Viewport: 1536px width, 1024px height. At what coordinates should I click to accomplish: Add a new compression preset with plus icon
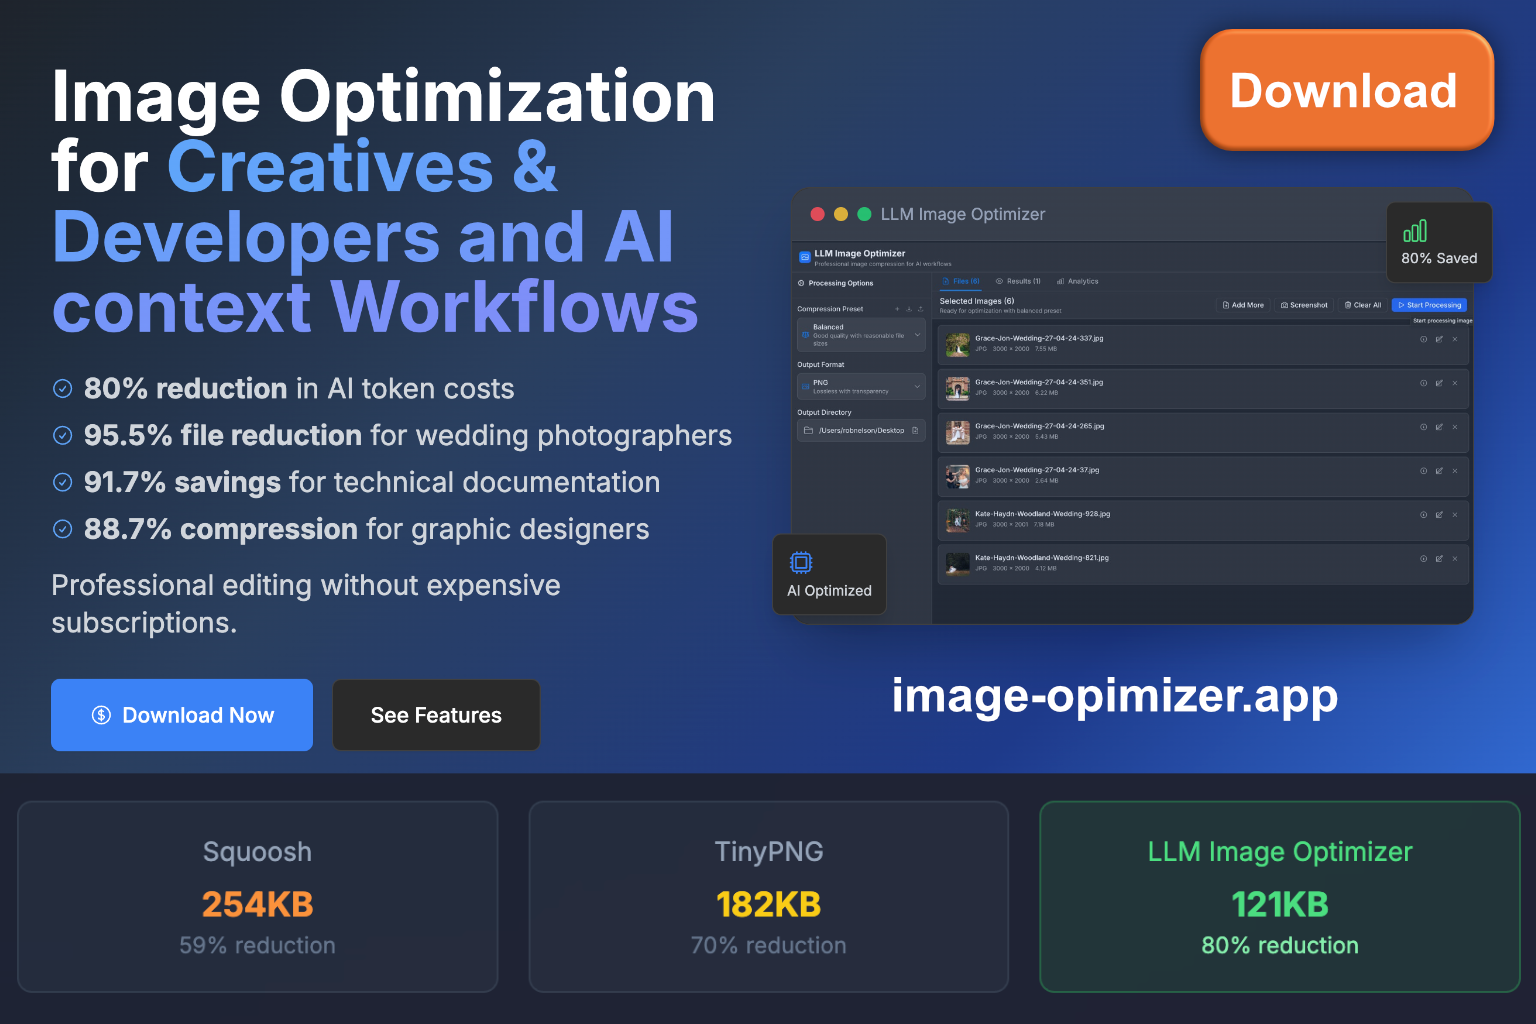click(x=897, y=309)
